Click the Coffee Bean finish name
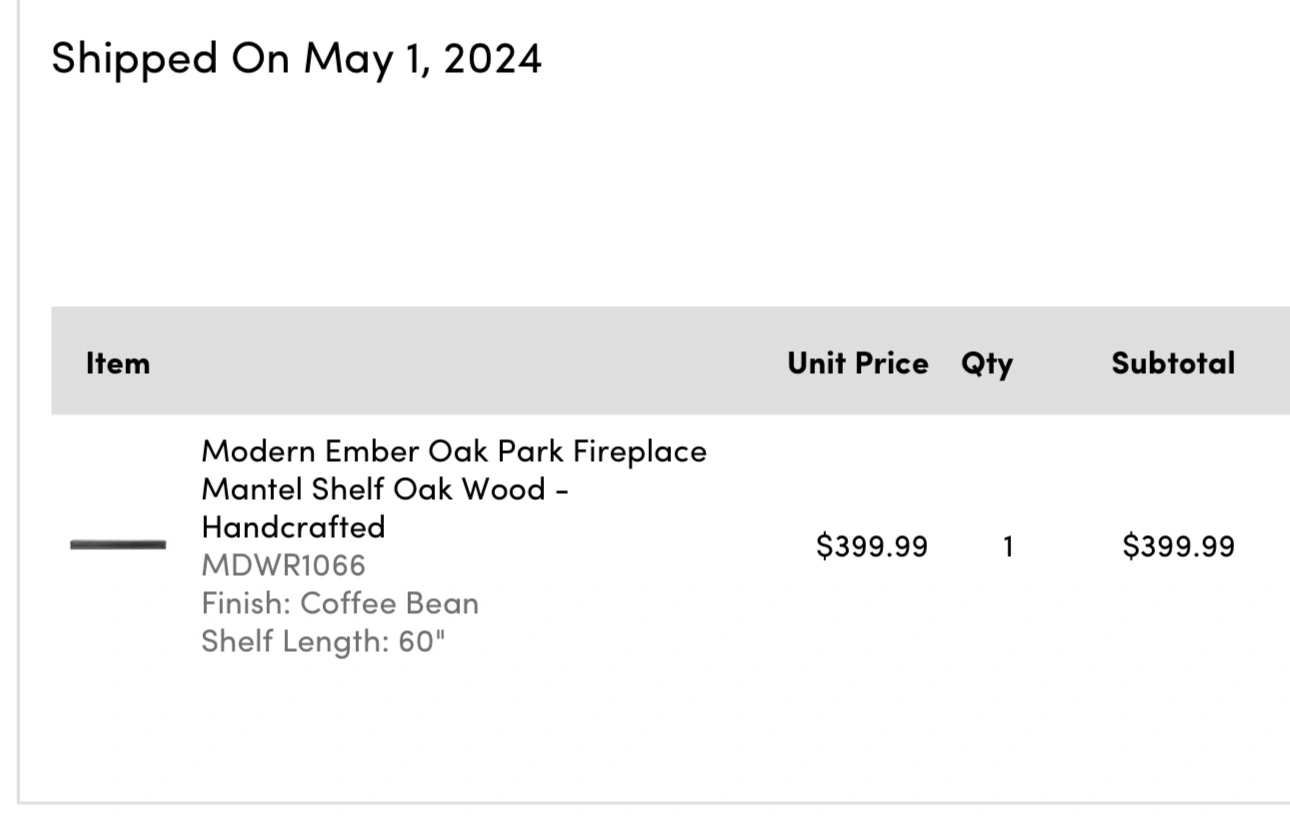Image resolution: width=1290 pixels, height=823 pixels. pos(390,604)
